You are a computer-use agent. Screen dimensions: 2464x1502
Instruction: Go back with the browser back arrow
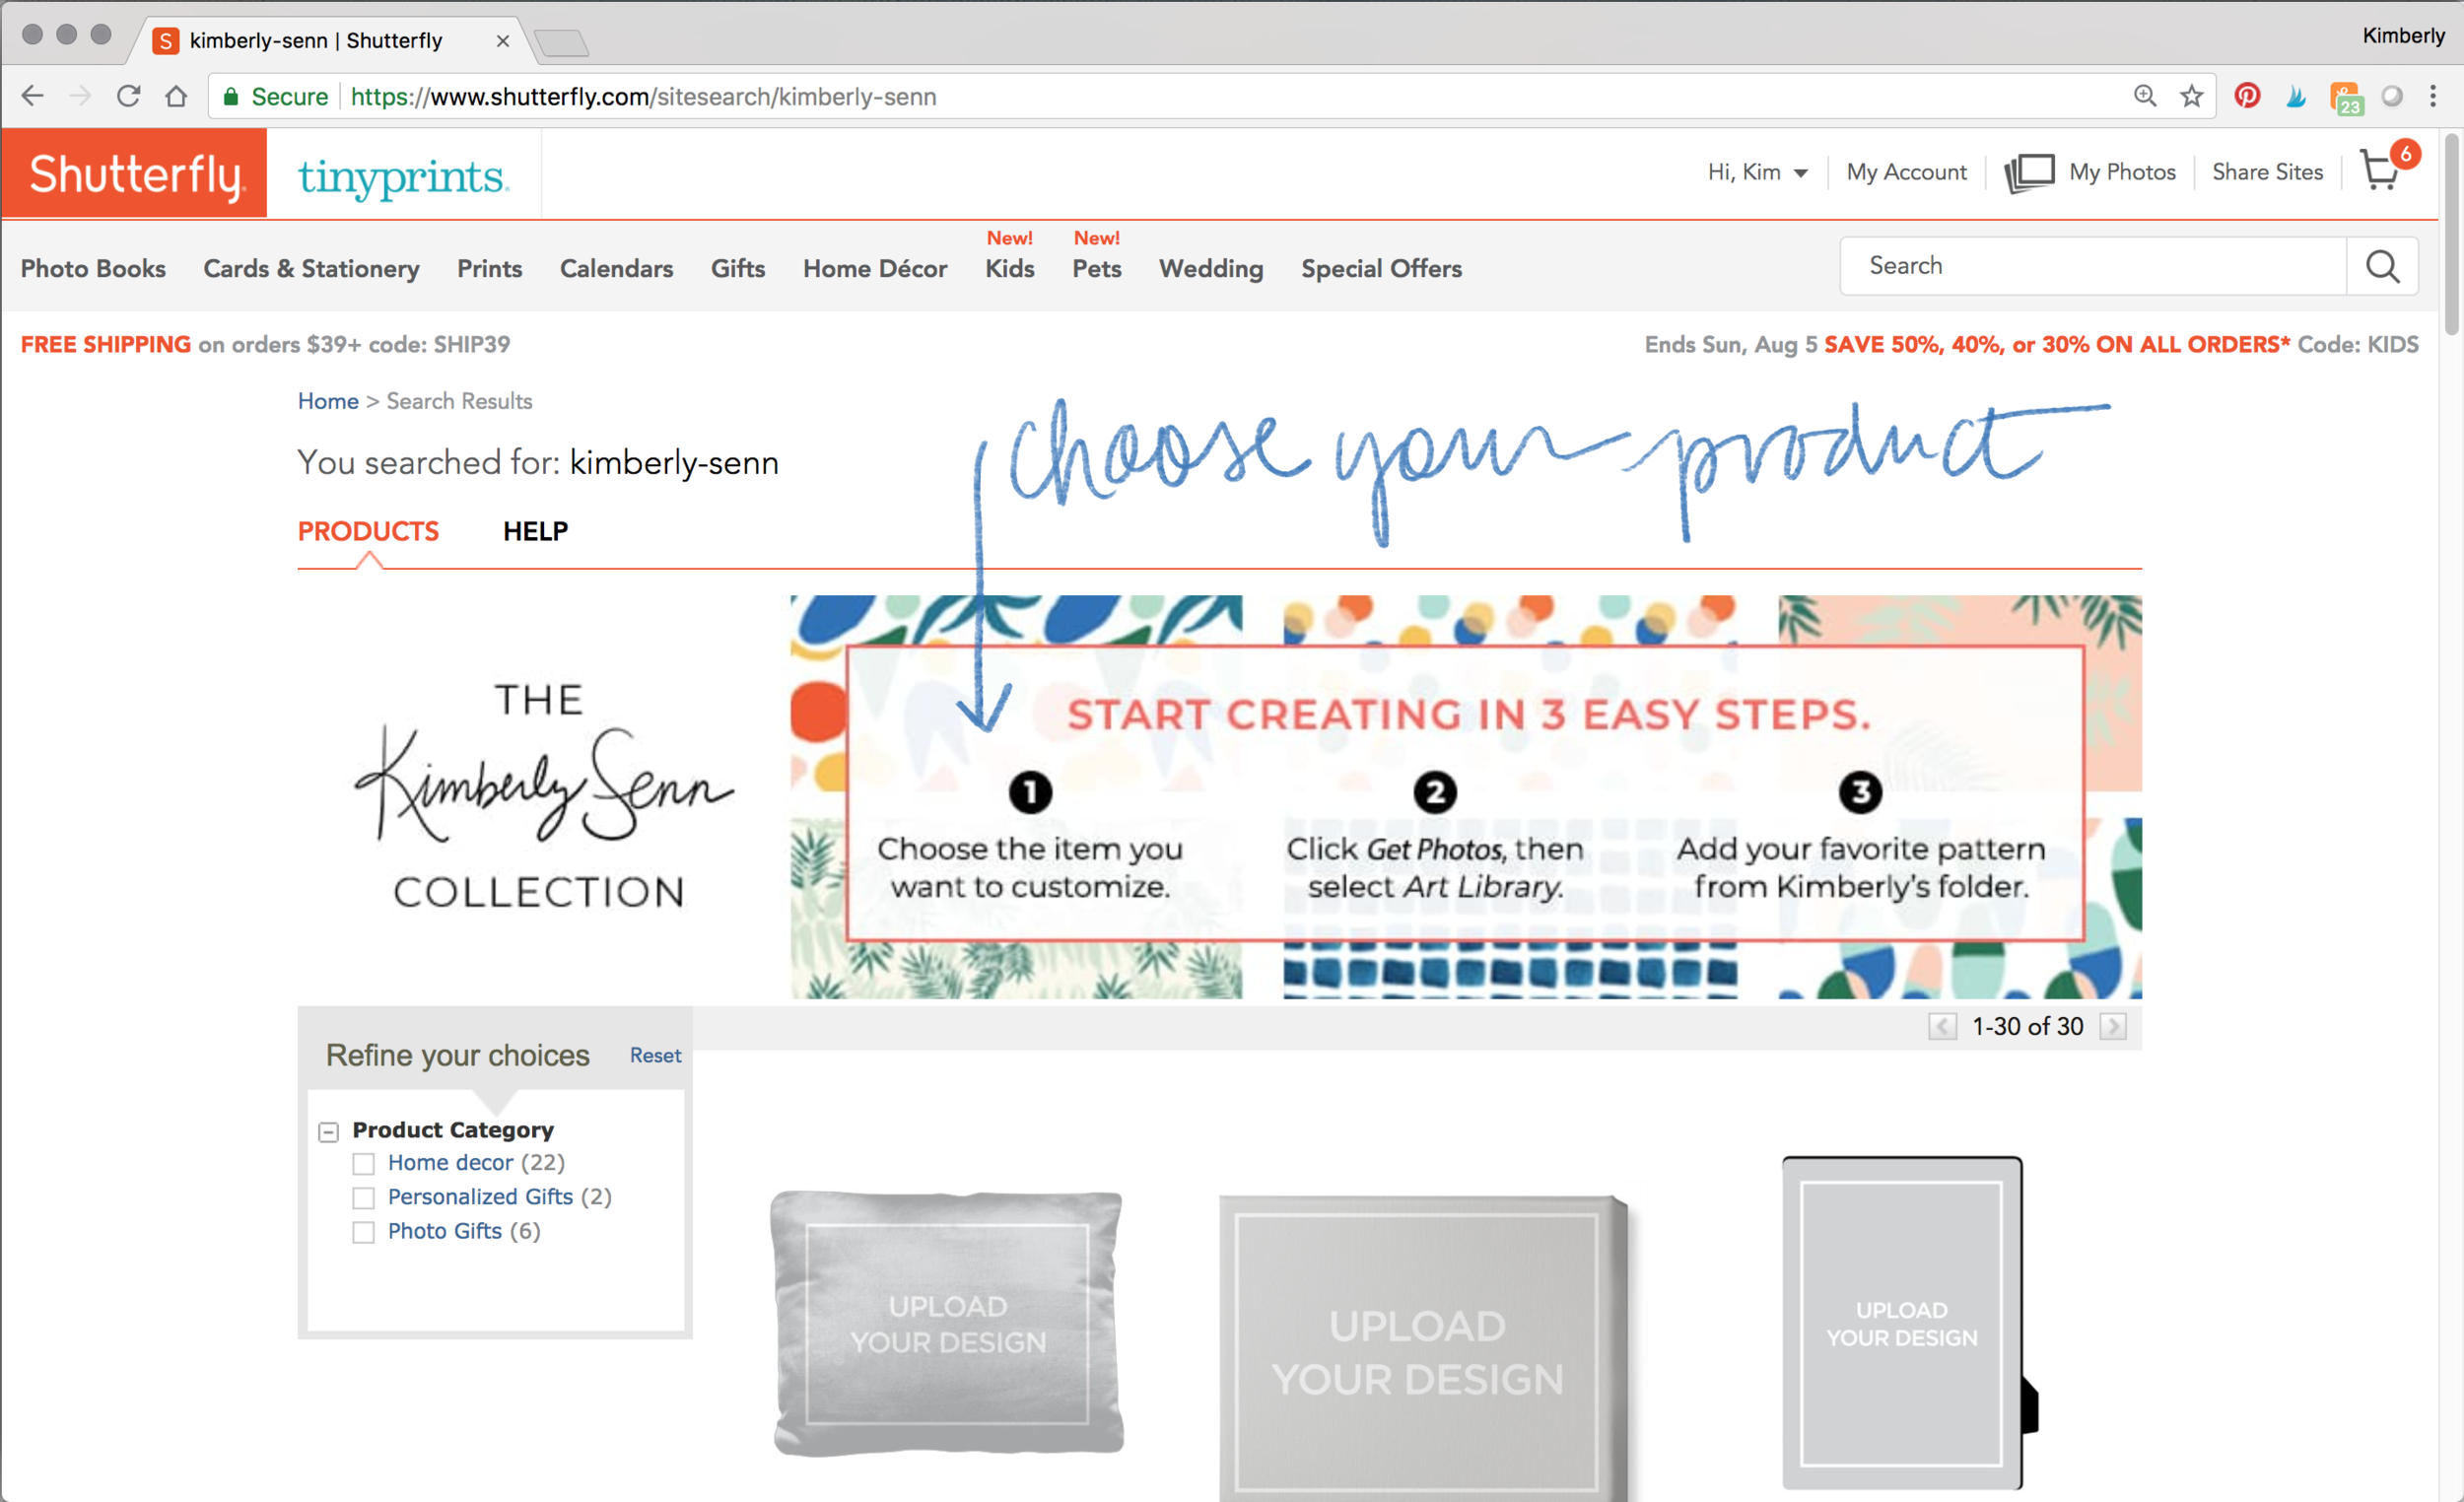click(32, 96)
